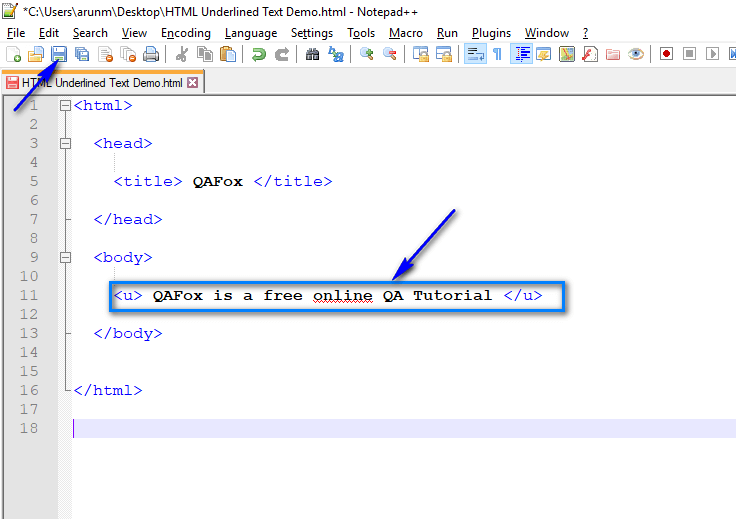Click the macro Playback triangle icon
The height and width of the screenshot is (519, 736).
[712, 54]
